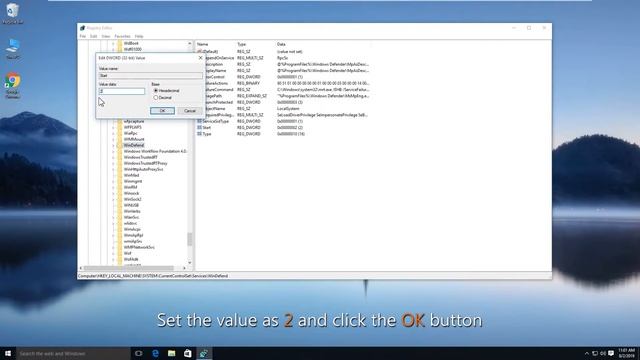Expand the Winmgmt key arrow

(x=113, y=181)
